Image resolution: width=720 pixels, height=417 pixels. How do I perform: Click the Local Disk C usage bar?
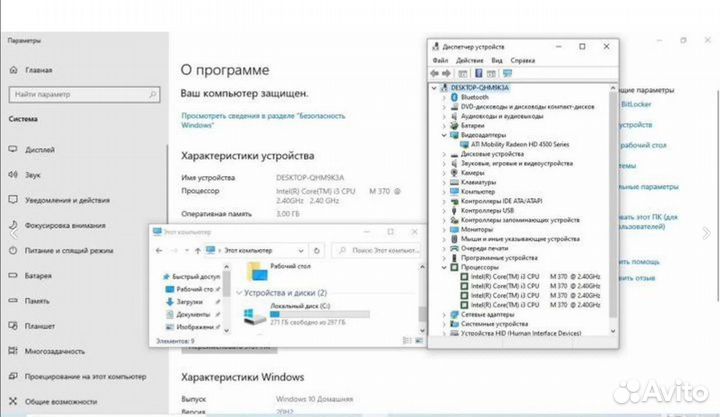pyautogui.click(x=320, y=314)
